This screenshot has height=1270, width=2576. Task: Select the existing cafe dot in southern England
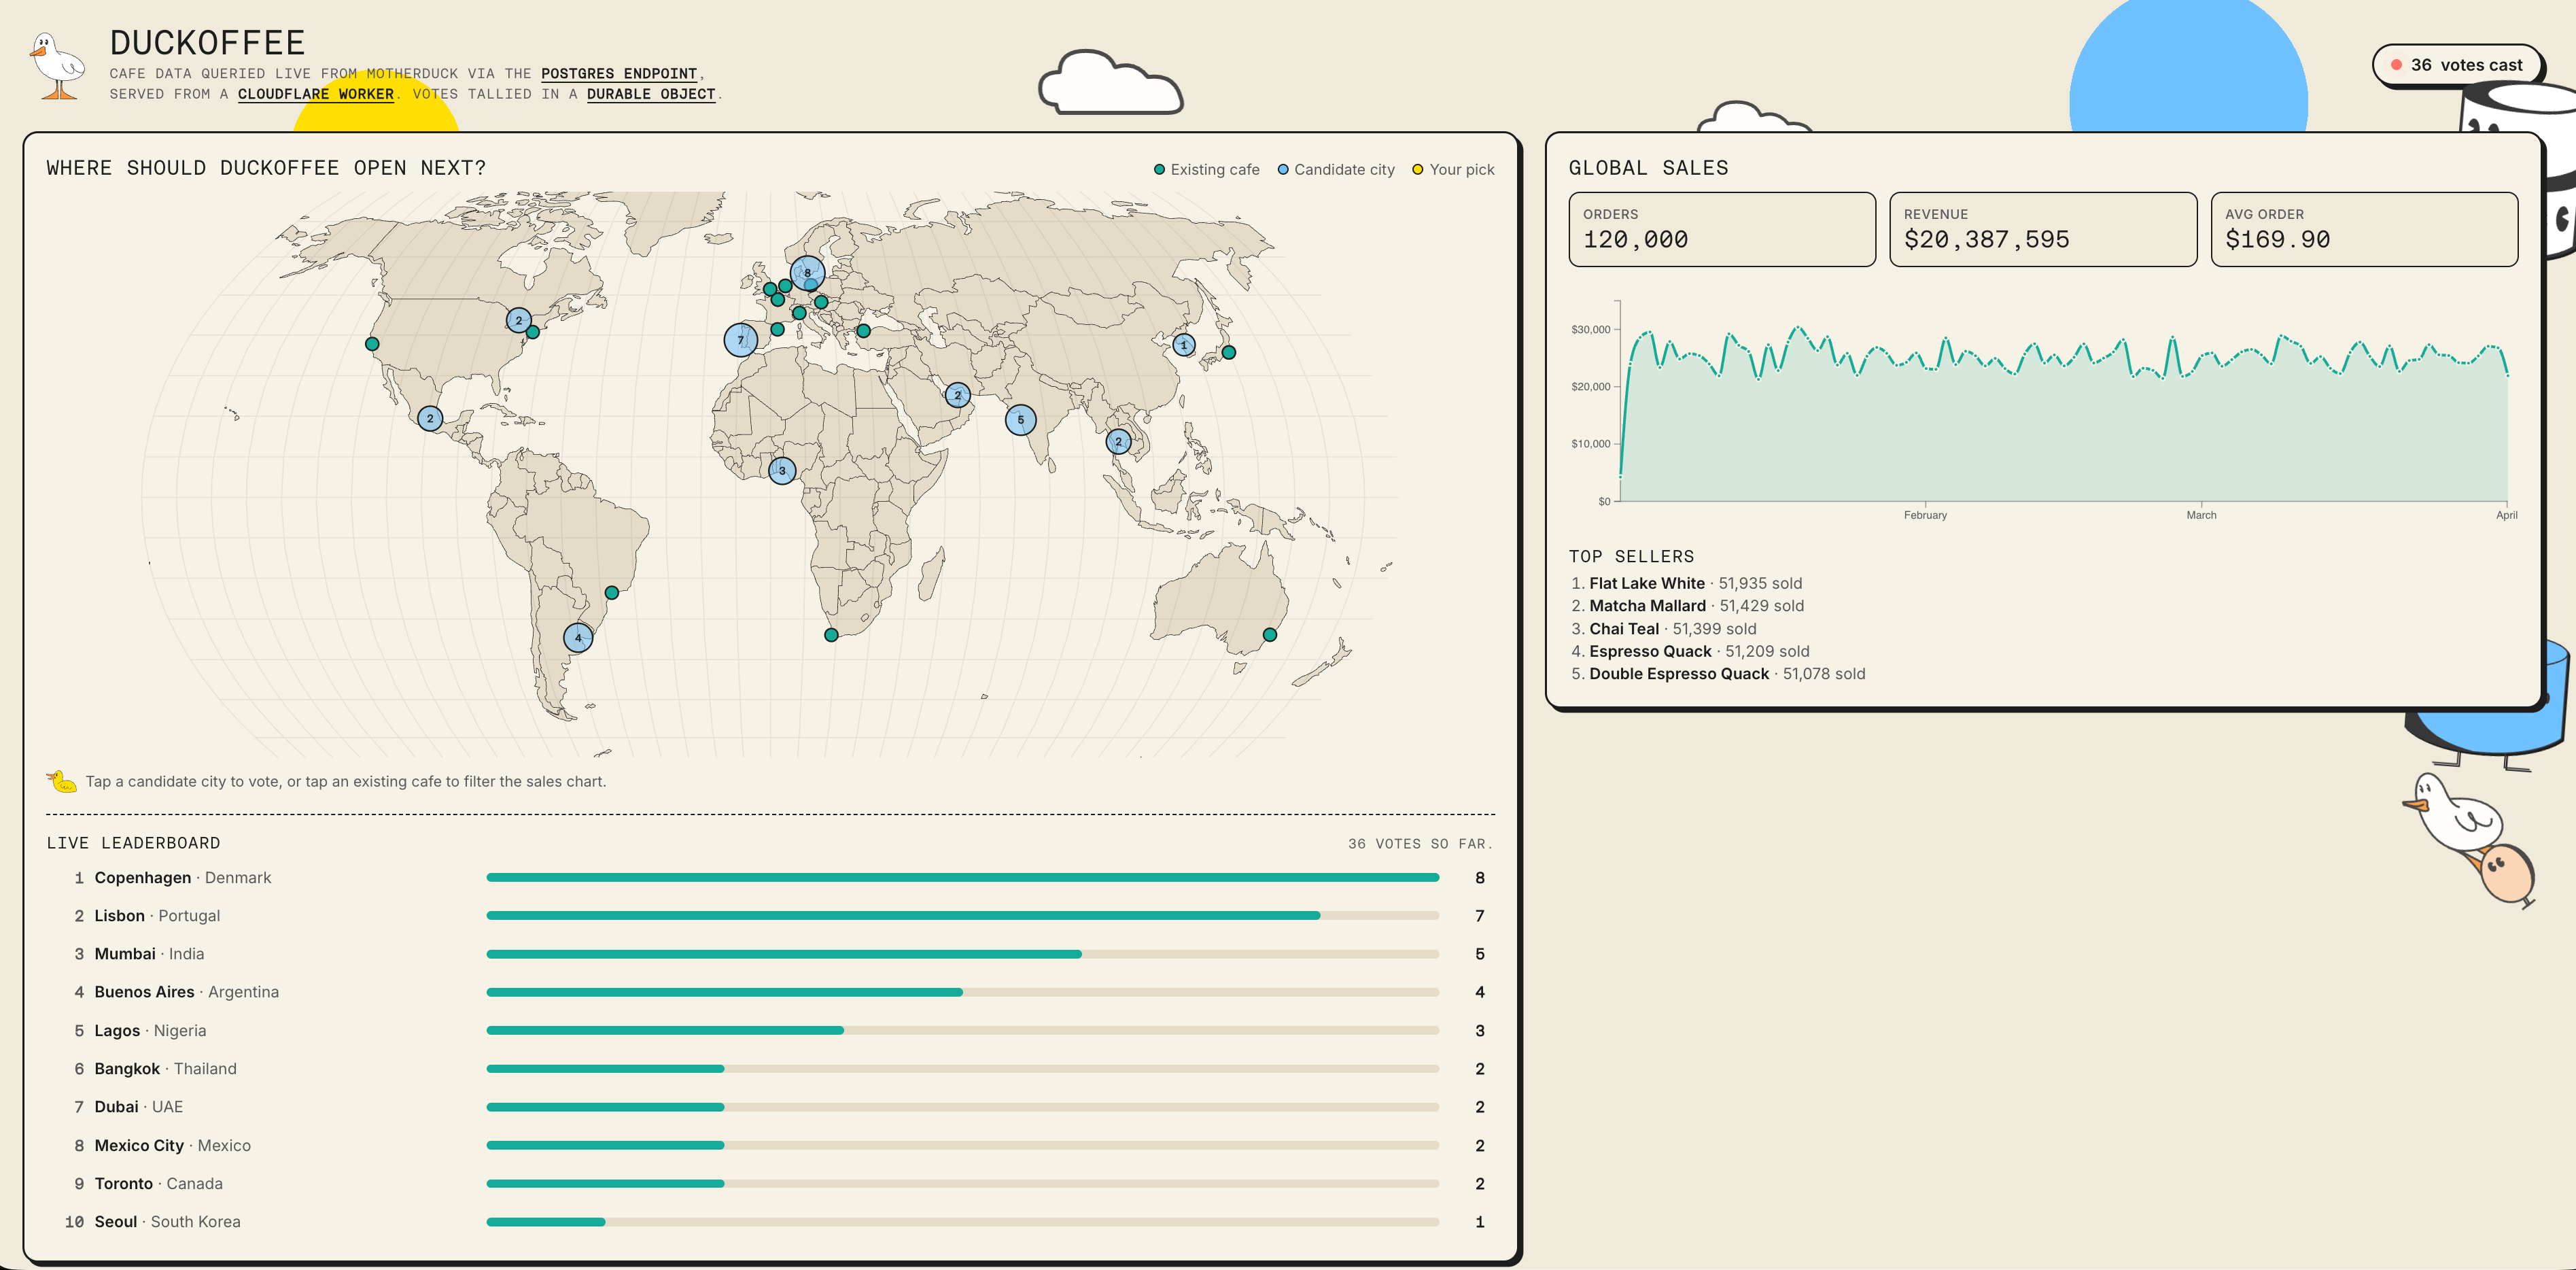pos(770,289)
